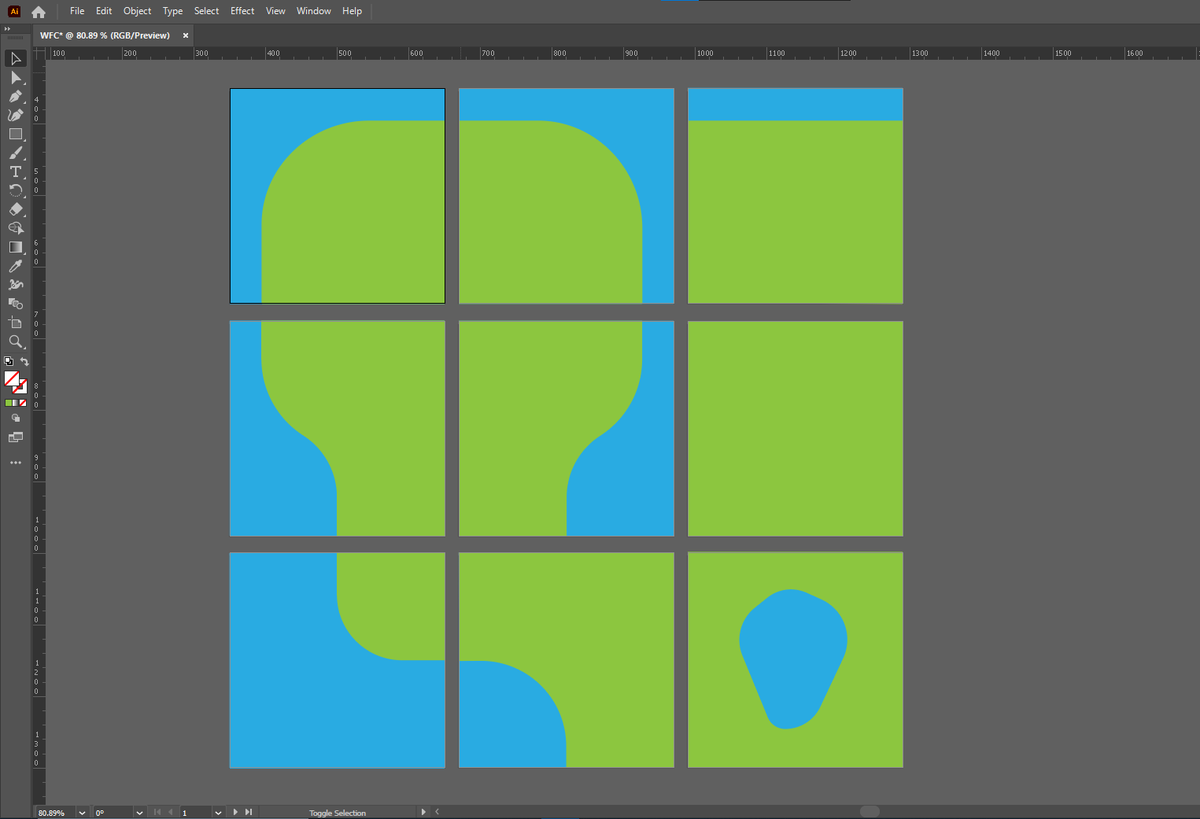Screen dimensions: 1200x819
Task: Select the selected top-left tile artboard
Action: (x=337, y=196)
